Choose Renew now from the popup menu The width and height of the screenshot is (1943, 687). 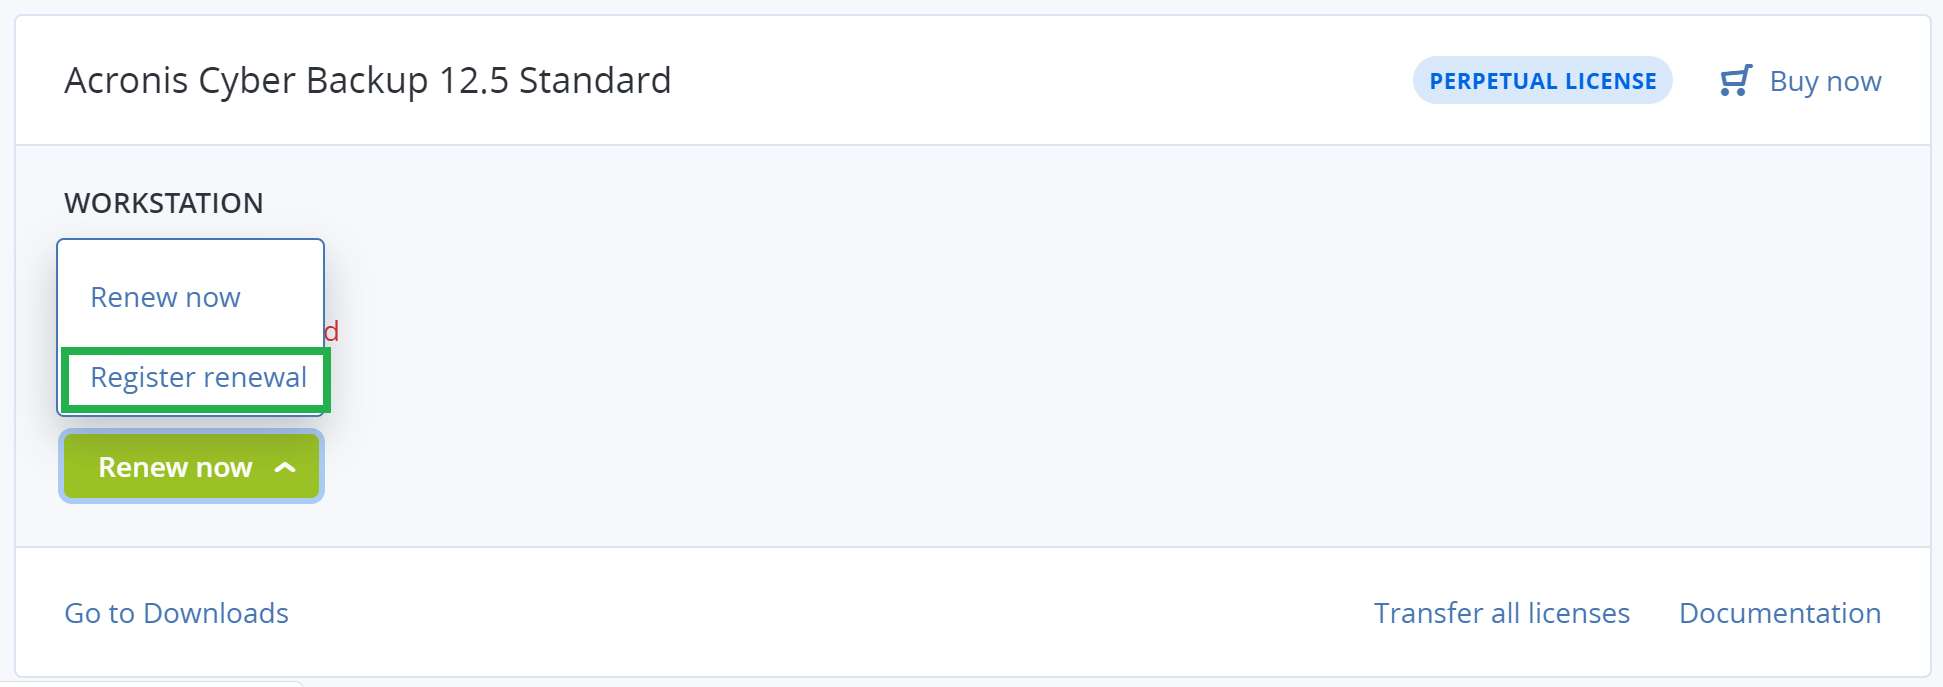click(165, 297)
